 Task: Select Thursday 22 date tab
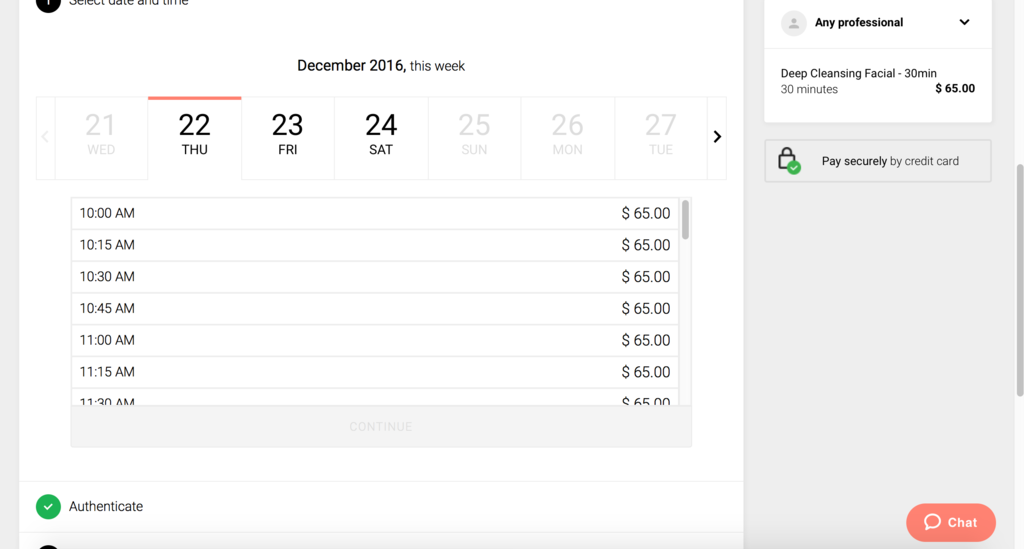195,138
